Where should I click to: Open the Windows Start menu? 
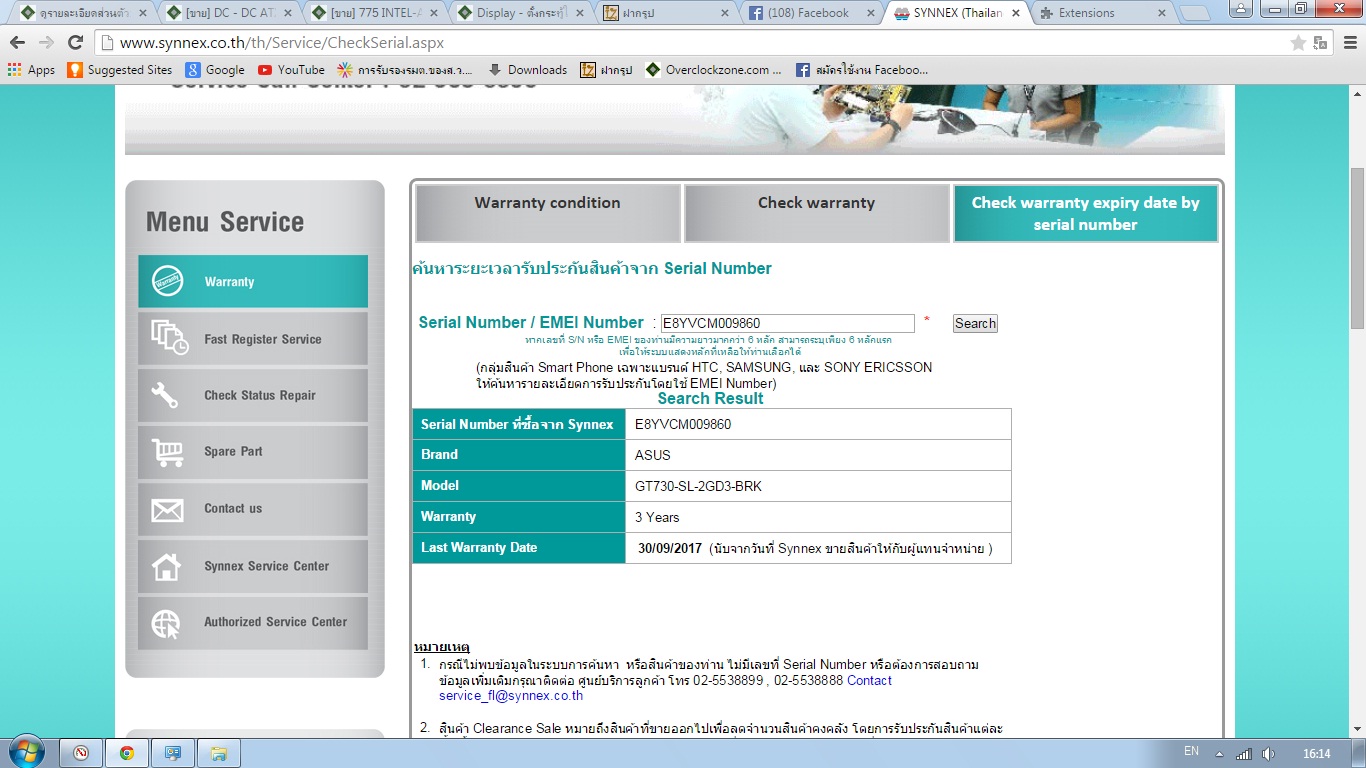pos(26,752)
